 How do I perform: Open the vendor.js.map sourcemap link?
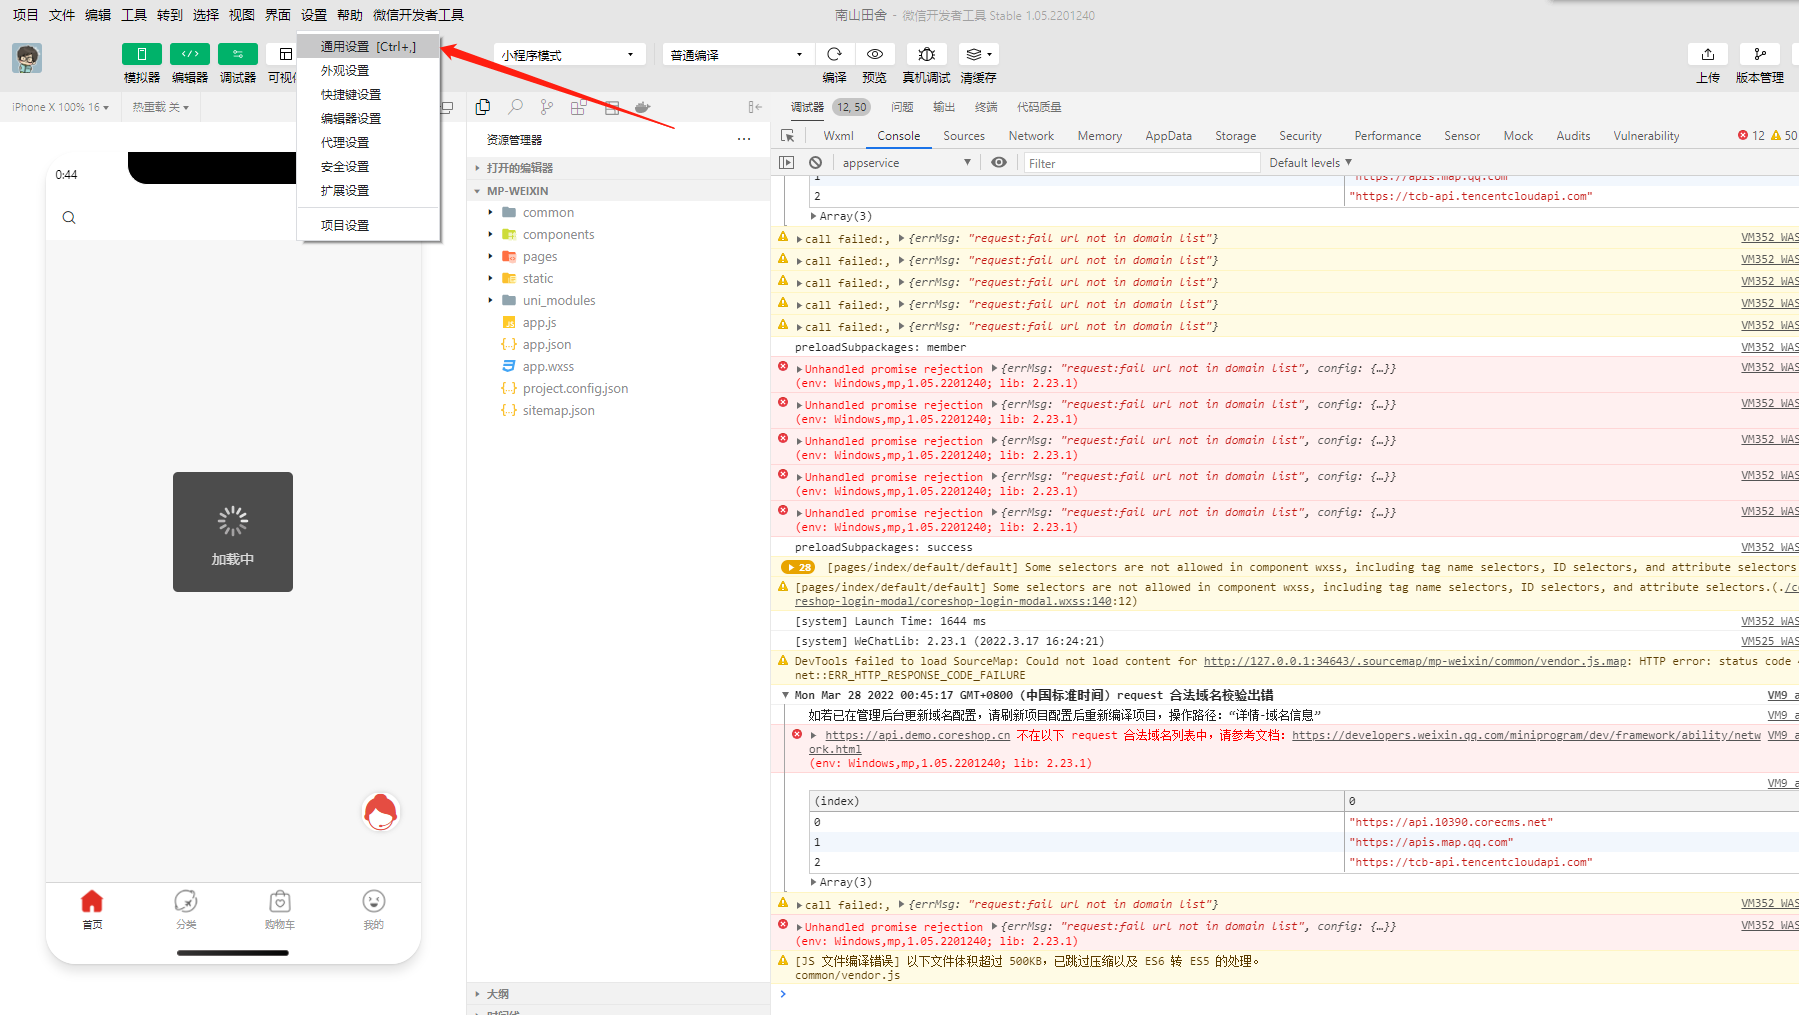point(1415,661)
